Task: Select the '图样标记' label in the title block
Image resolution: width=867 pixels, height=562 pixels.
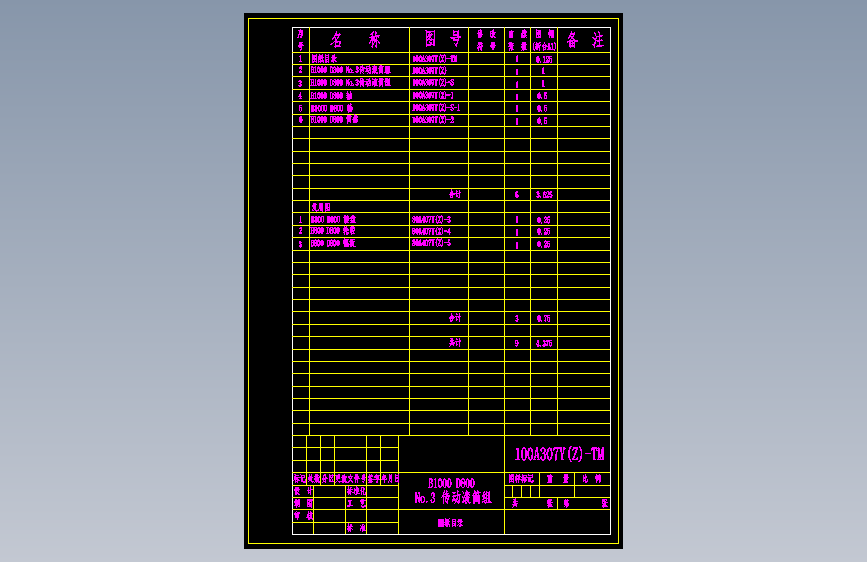Action: [x=521, y=478]
